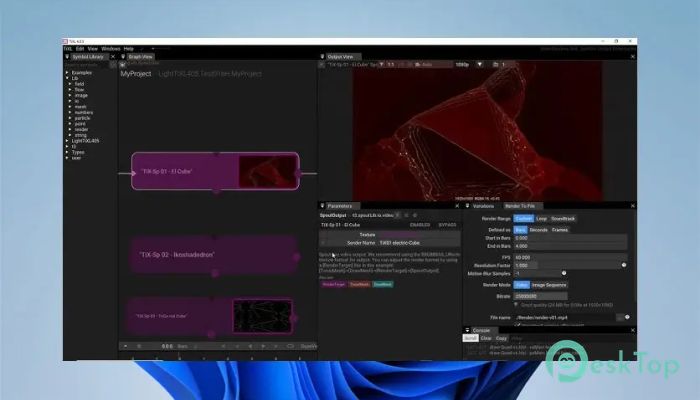Set Render Range to Soundtrack
Image resolution: width=700 pixels, height=400 pixels.
click(x=563, y=219)
